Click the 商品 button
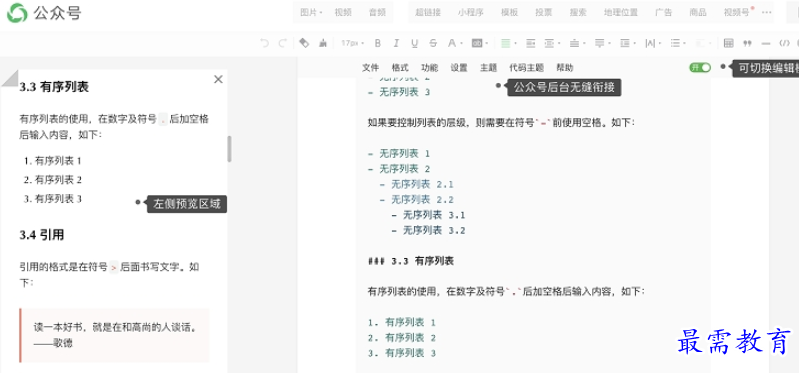This screenshot has height=373, width=799. [x=698, y=13]
